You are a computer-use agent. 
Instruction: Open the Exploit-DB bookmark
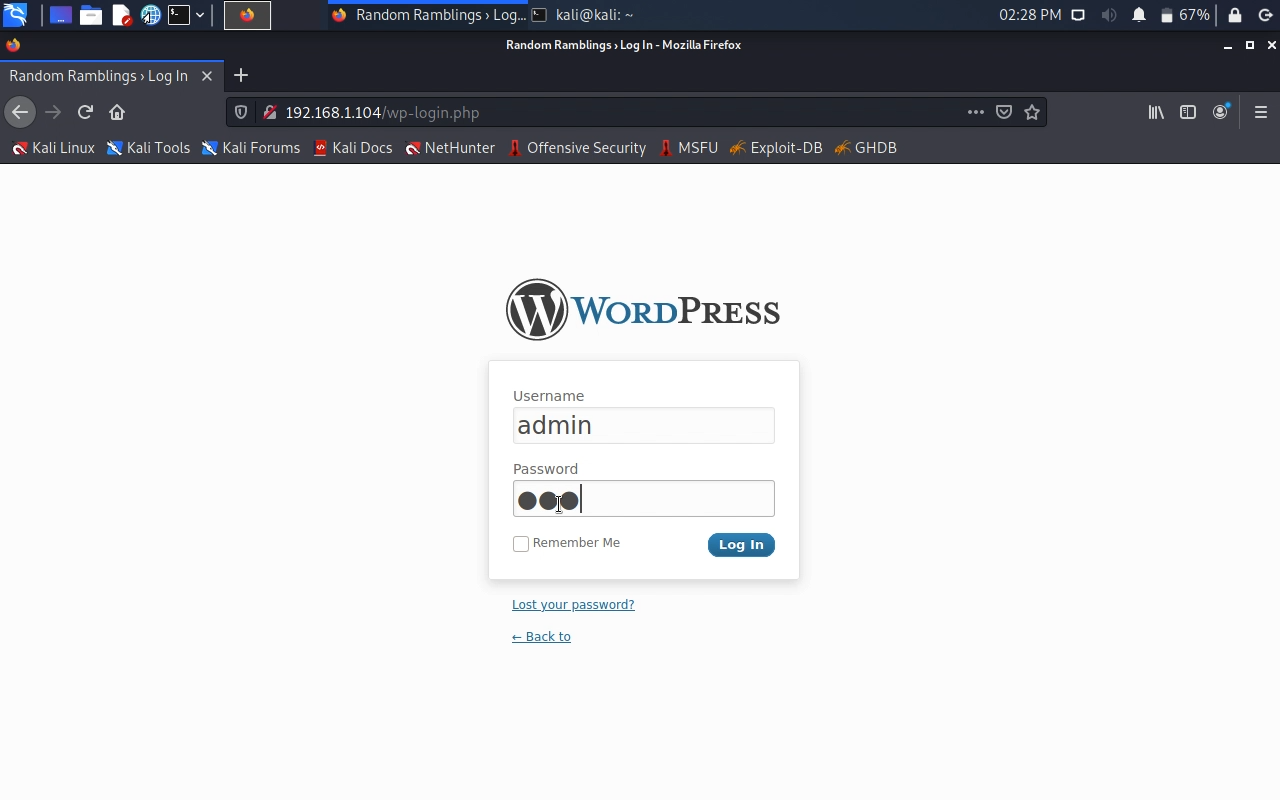(x=776, y=148)
